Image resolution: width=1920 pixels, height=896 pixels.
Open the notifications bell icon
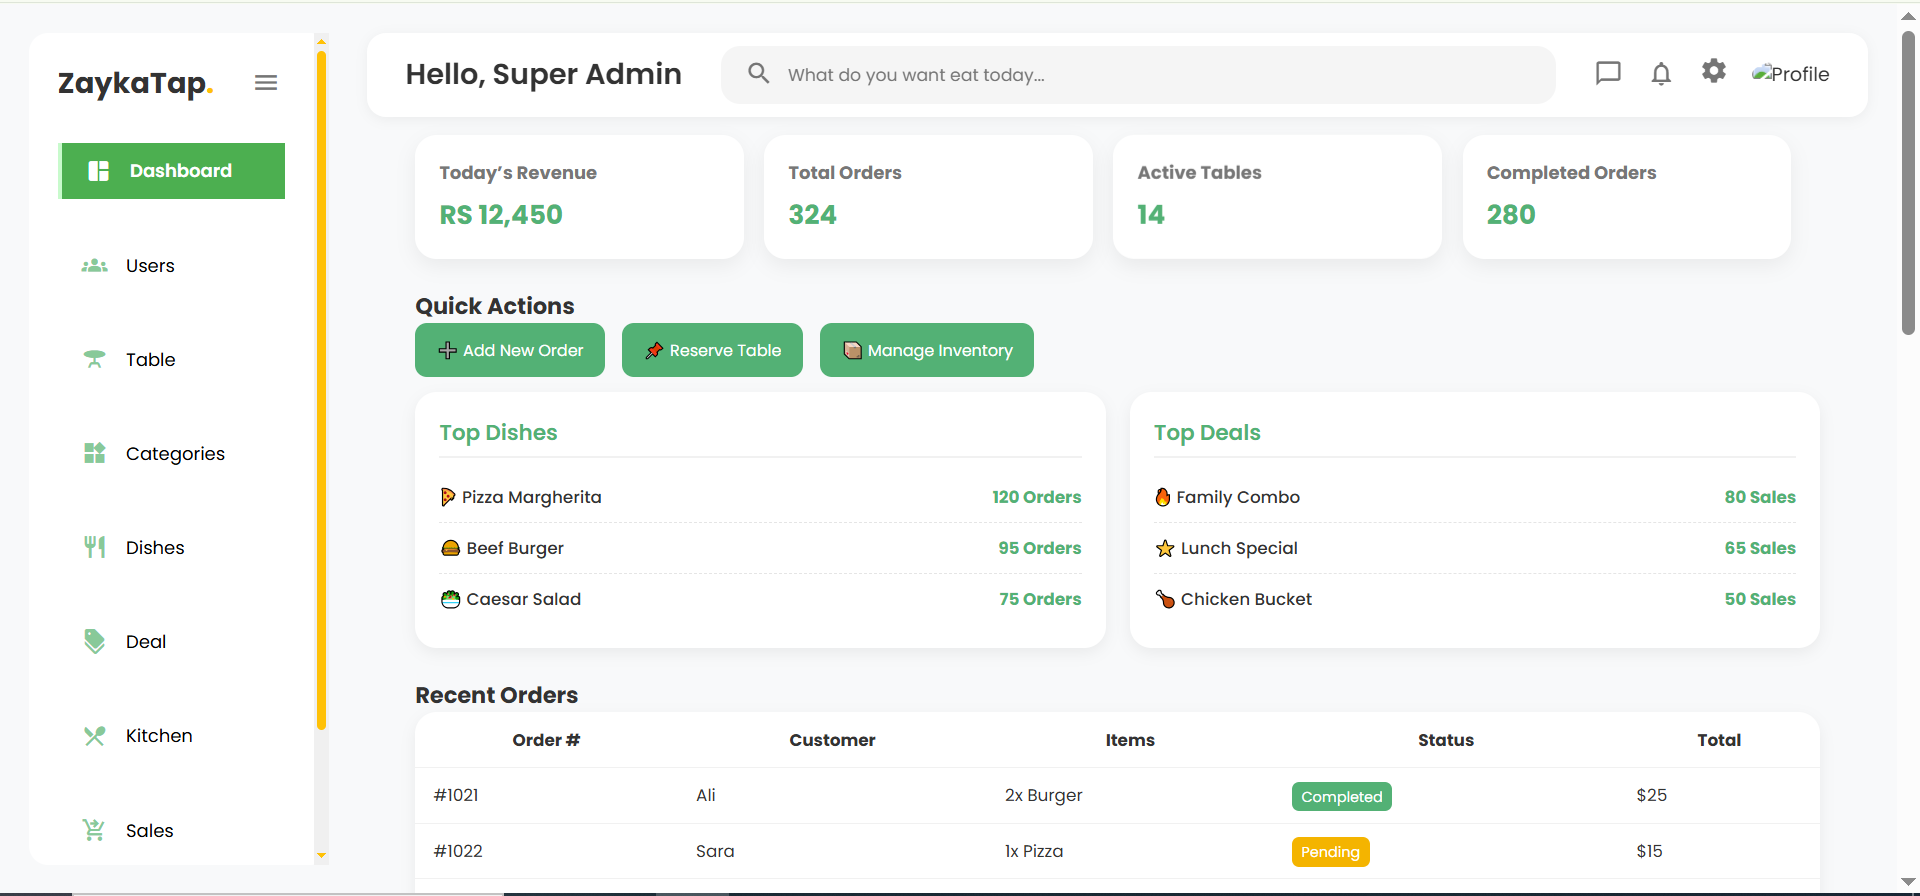tap(1661, 74)
